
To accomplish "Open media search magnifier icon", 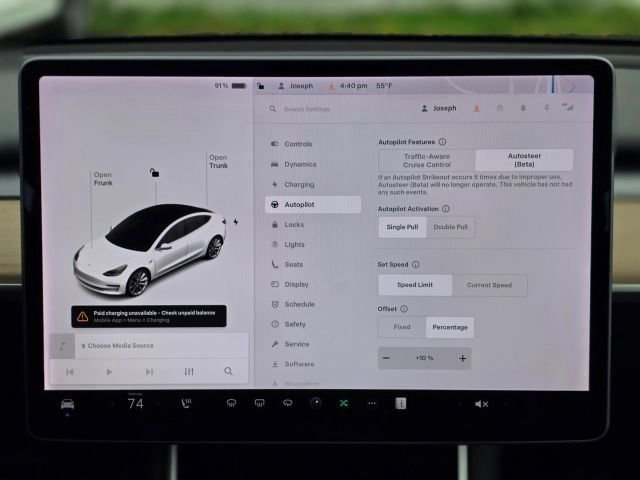I will (228, 371).
